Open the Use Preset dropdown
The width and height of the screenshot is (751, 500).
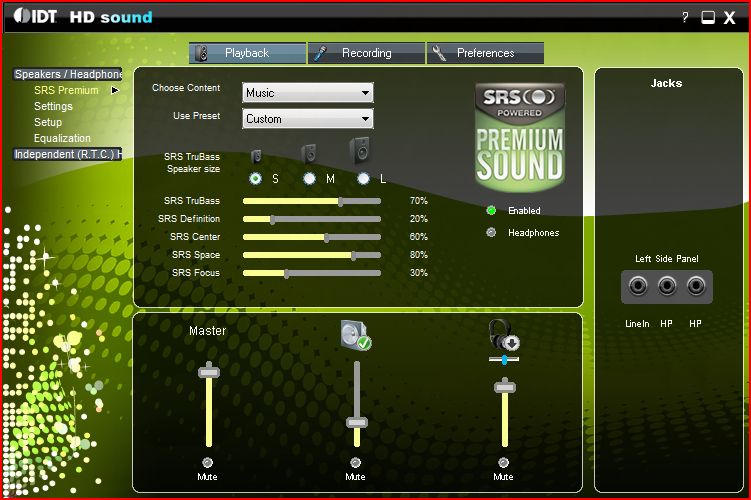click(307, 119)
